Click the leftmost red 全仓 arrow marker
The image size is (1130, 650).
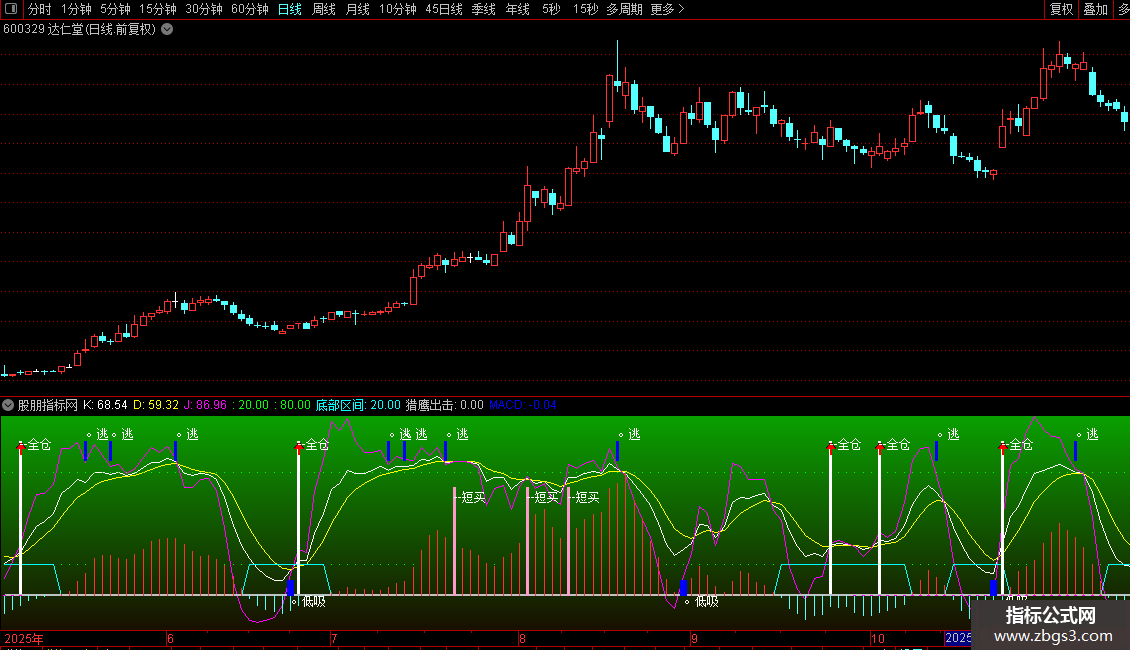tap(21, 449)
